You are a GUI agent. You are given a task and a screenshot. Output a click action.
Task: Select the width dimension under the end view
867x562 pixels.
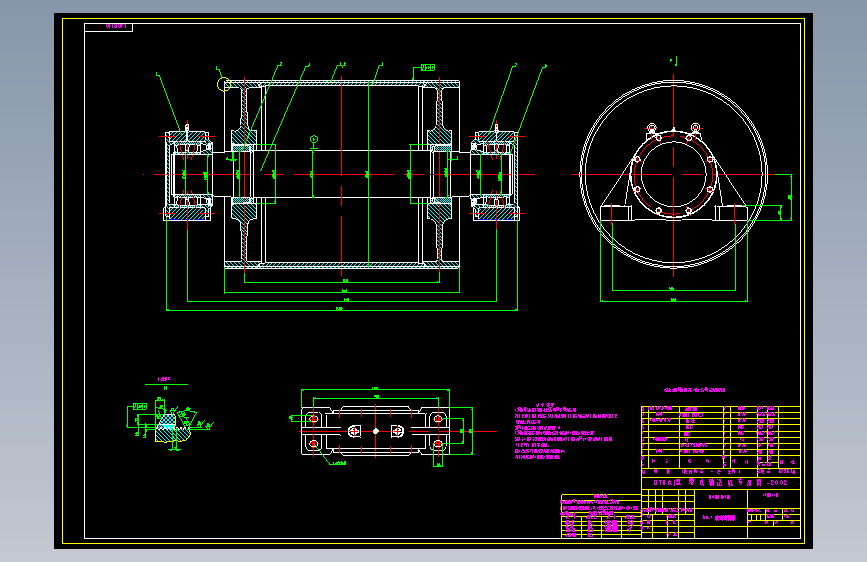click(x=673, y=301)
